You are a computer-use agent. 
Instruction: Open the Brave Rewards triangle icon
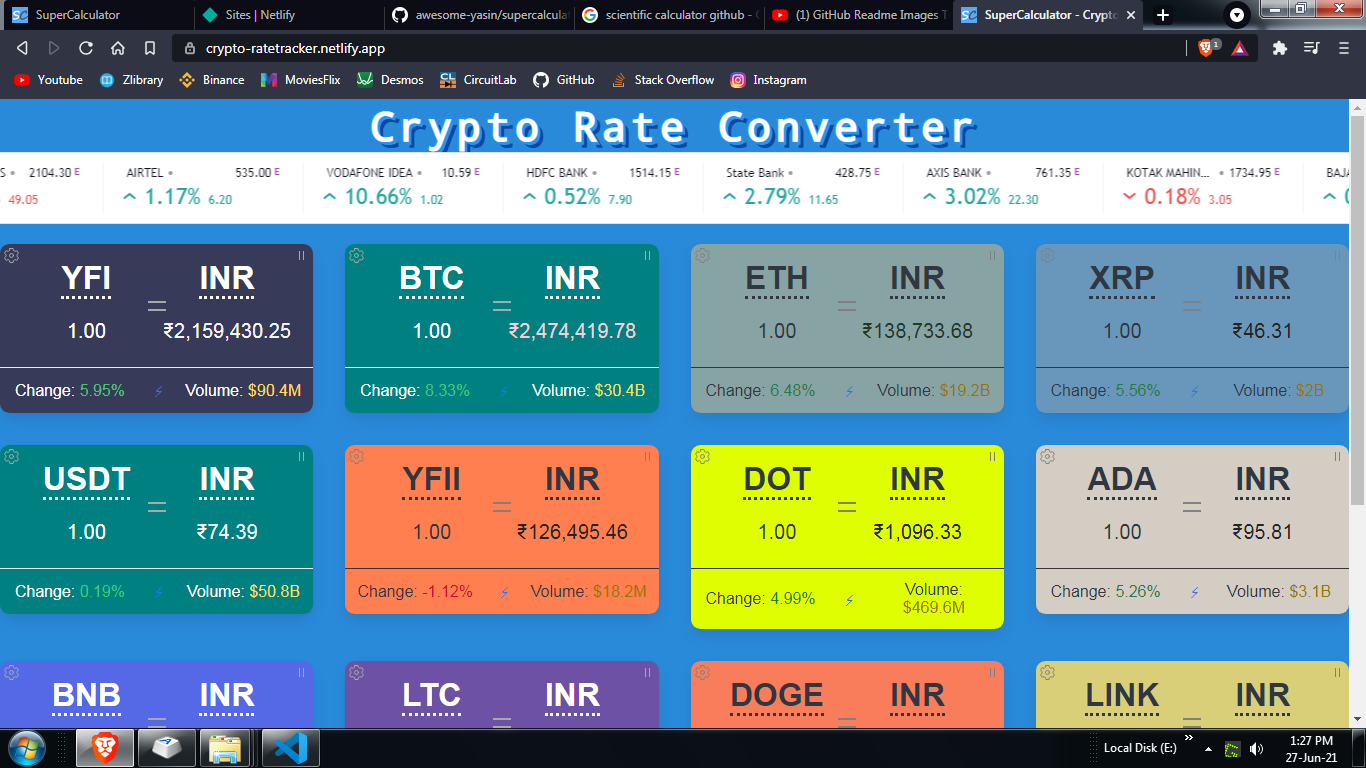pos(1239,48)
